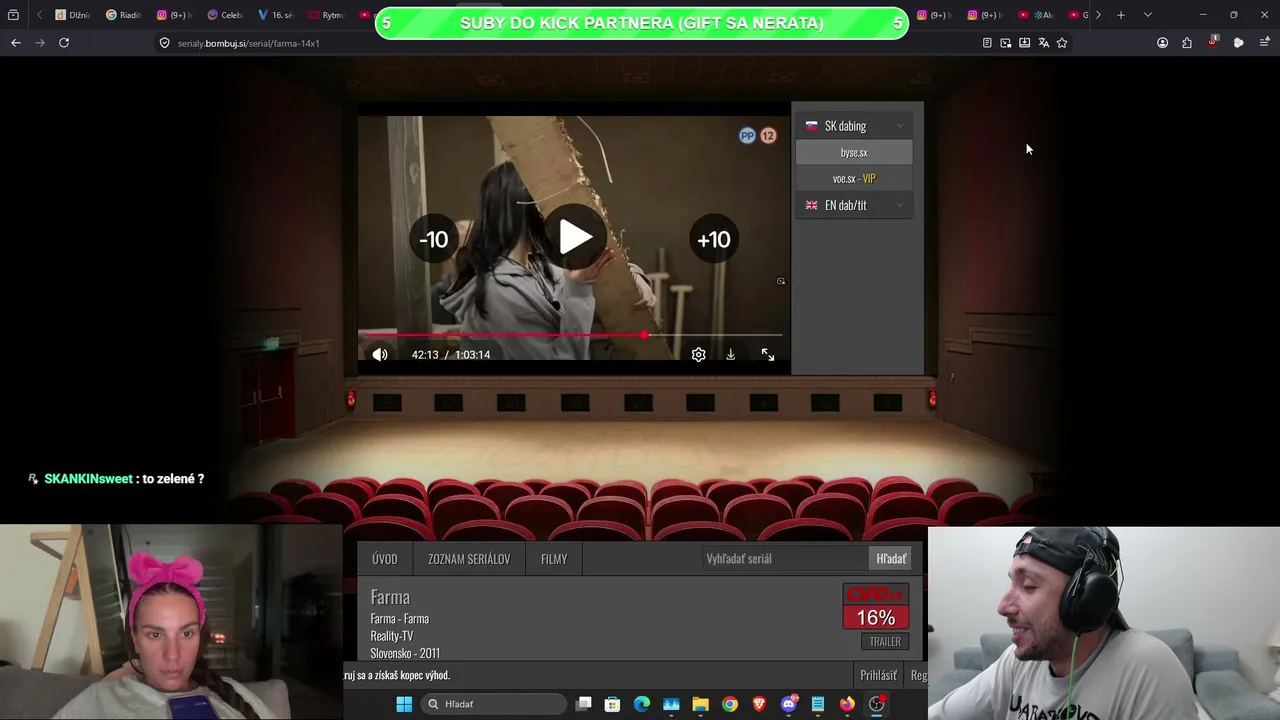Skip the video forward 10 seconds
1280x720 pixels.
[714, 239]
